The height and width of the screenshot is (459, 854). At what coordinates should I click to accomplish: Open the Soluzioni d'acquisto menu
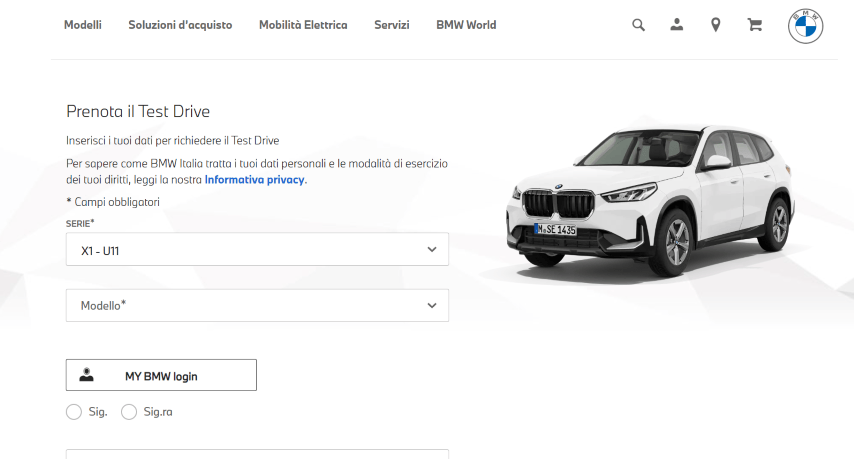180,25
